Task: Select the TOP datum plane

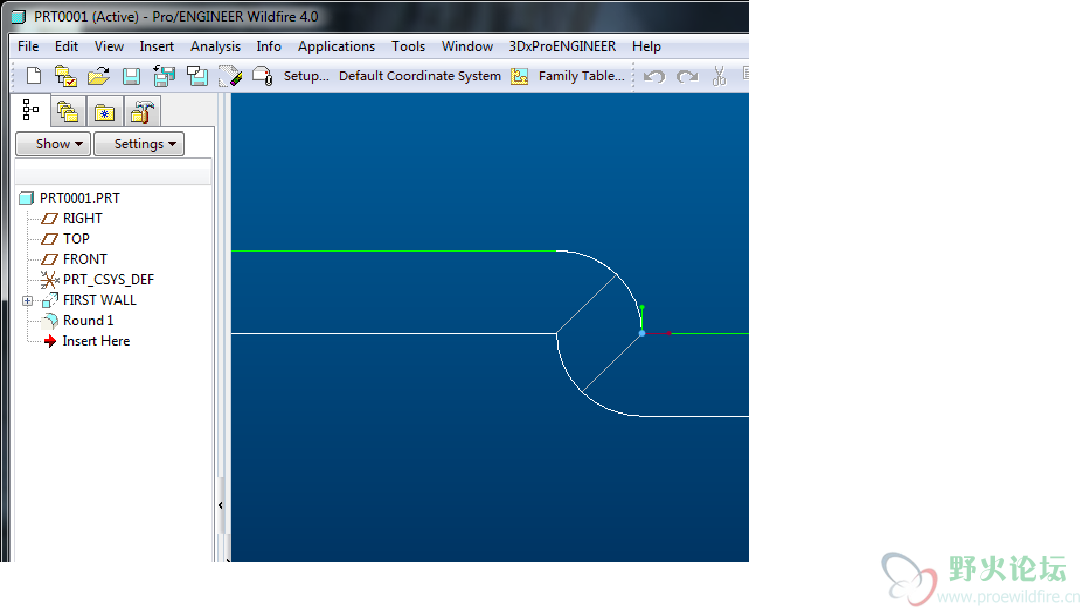Action: coord(76,239)
